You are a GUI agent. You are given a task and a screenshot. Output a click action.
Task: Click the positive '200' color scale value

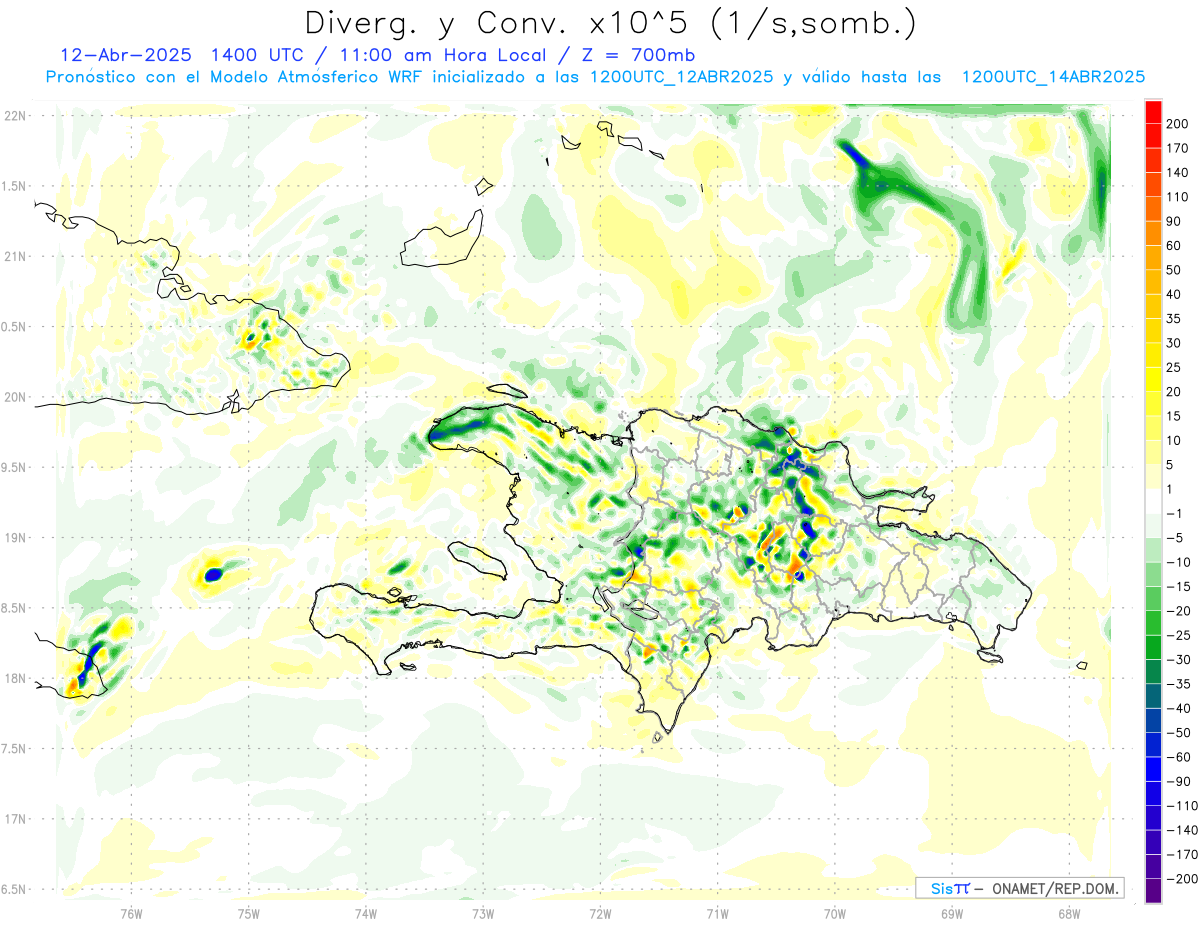point(1177,124)
